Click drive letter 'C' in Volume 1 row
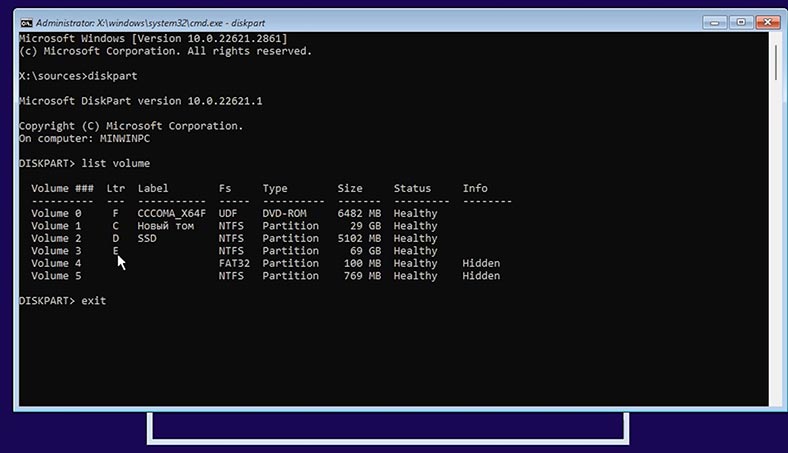The height and width of the screenshot is (453, 788). tap(116, 226)
